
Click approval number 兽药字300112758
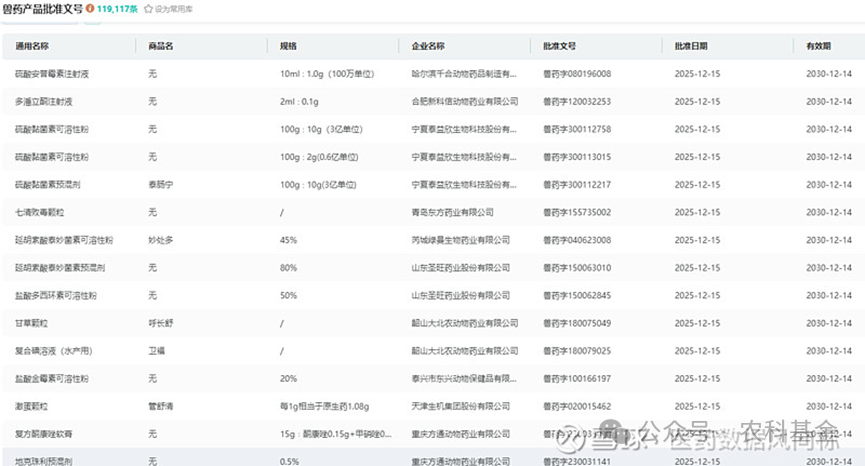click(x=577, y=129)
